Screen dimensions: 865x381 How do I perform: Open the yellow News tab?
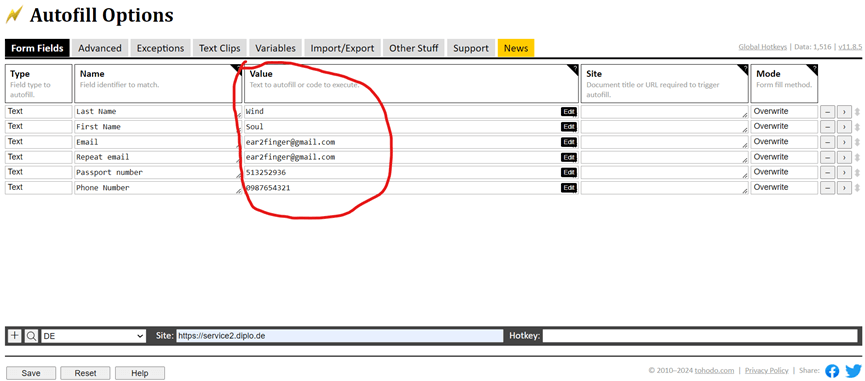pos(516,48)
